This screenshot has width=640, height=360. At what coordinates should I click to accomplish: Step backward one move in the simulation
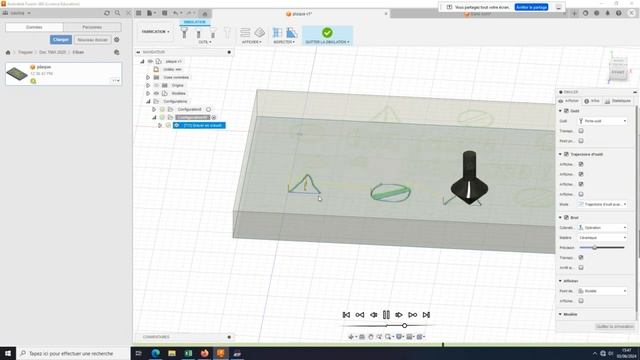click(373, 315)
